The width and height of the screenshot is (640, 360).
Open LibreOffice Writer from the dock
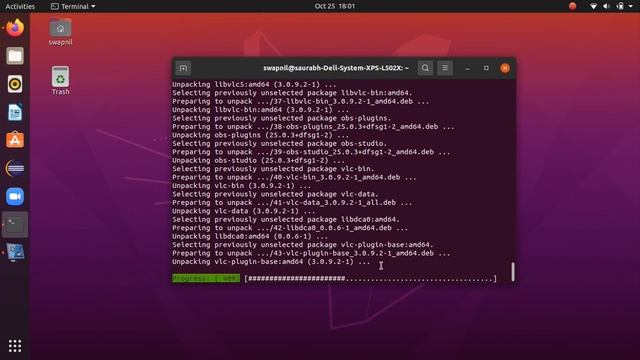point(15,112)
